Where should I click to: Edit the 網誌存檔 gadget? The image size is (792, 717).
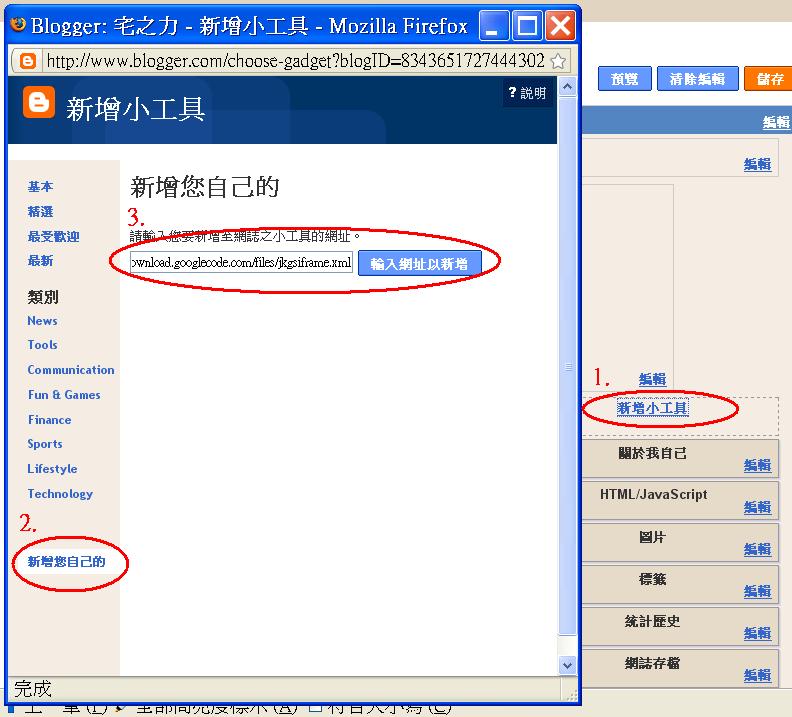coord(757,675)
